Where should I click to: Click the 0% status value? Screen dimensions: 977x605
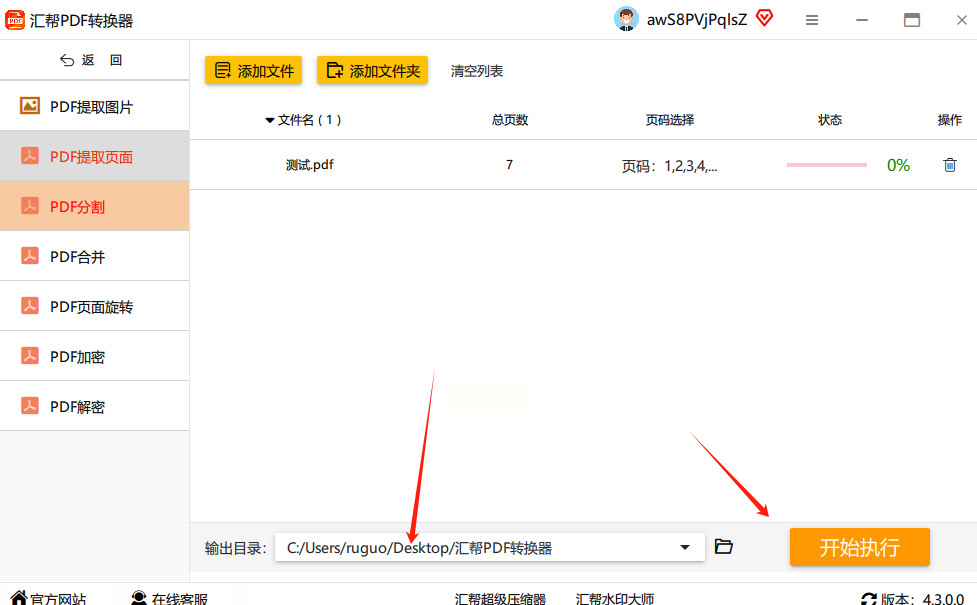coord(898,165)
